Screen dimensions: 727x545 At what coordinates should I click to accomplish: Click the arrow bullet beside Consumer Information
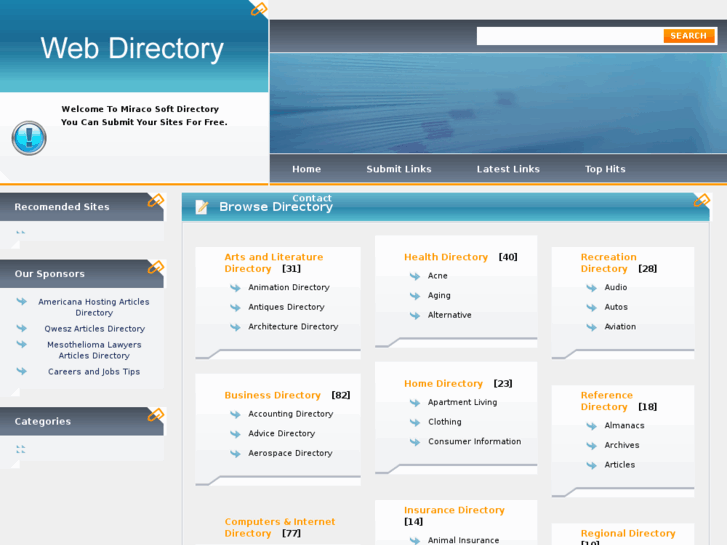click(415, 442)
